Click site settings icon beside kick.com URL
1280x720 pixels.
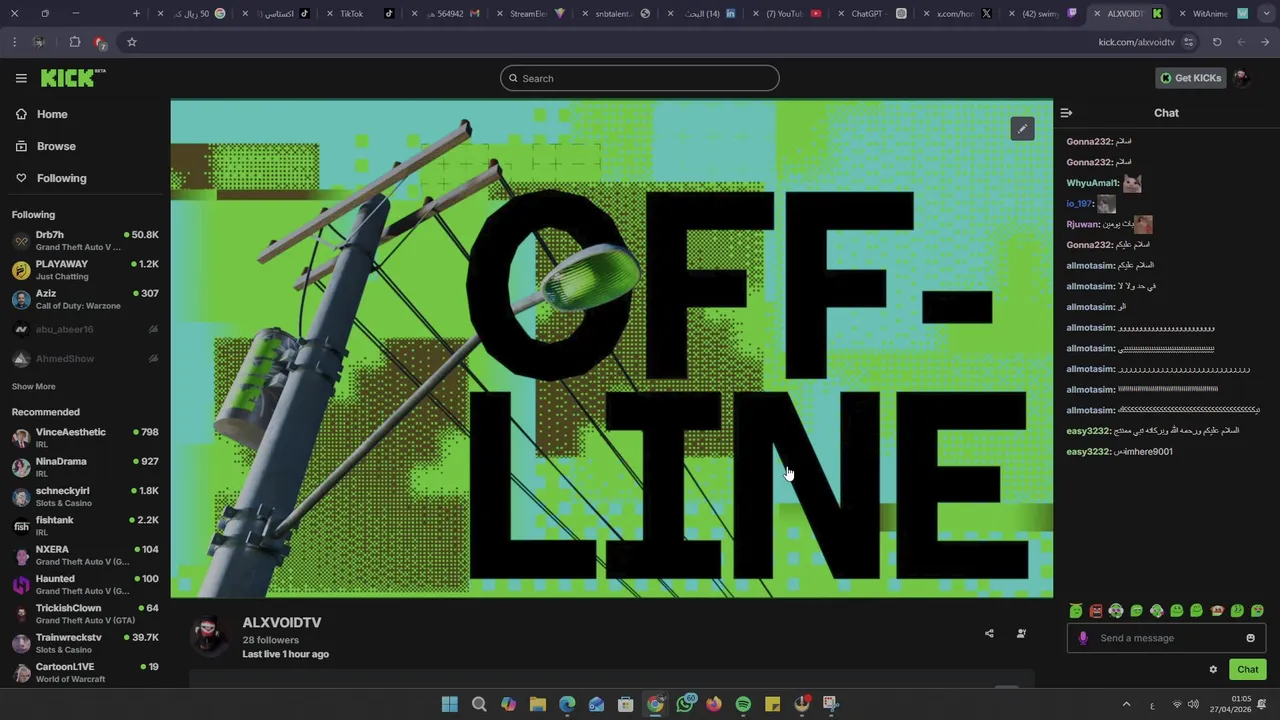(1188, 42)
